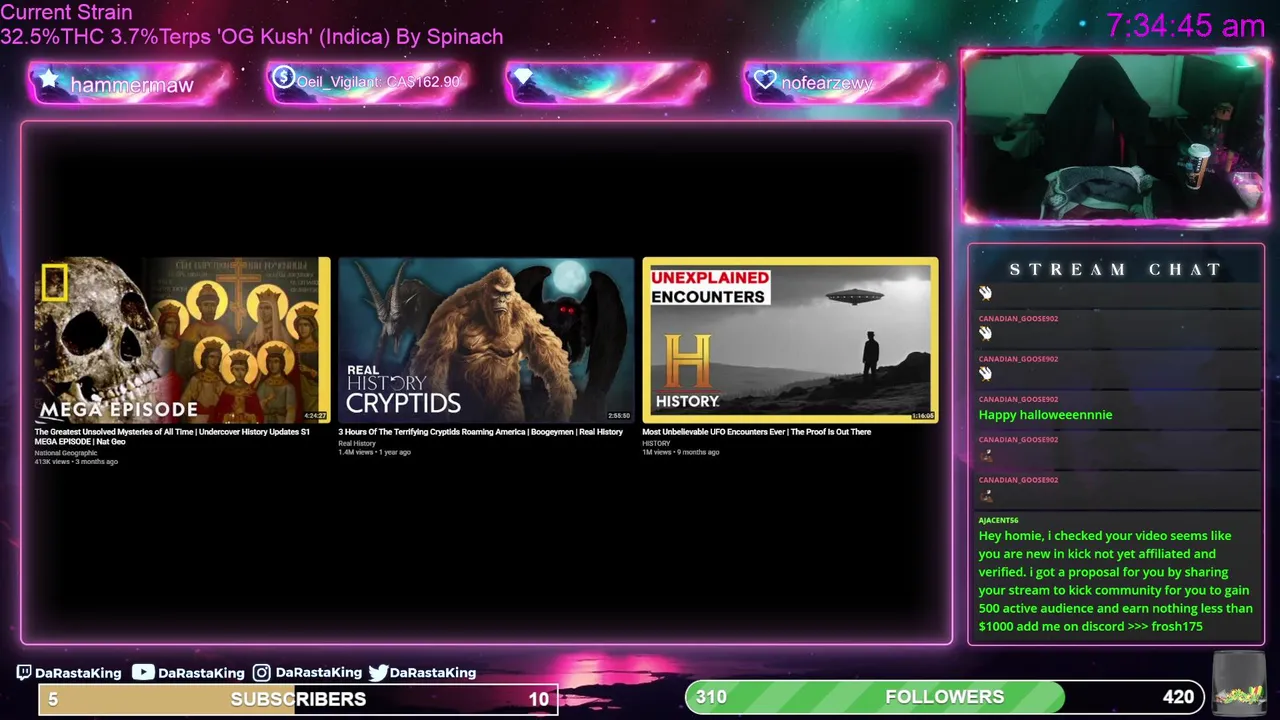
Task: Click the YouTube logo icon in the socials bar
Action: [x=143, y=672]
